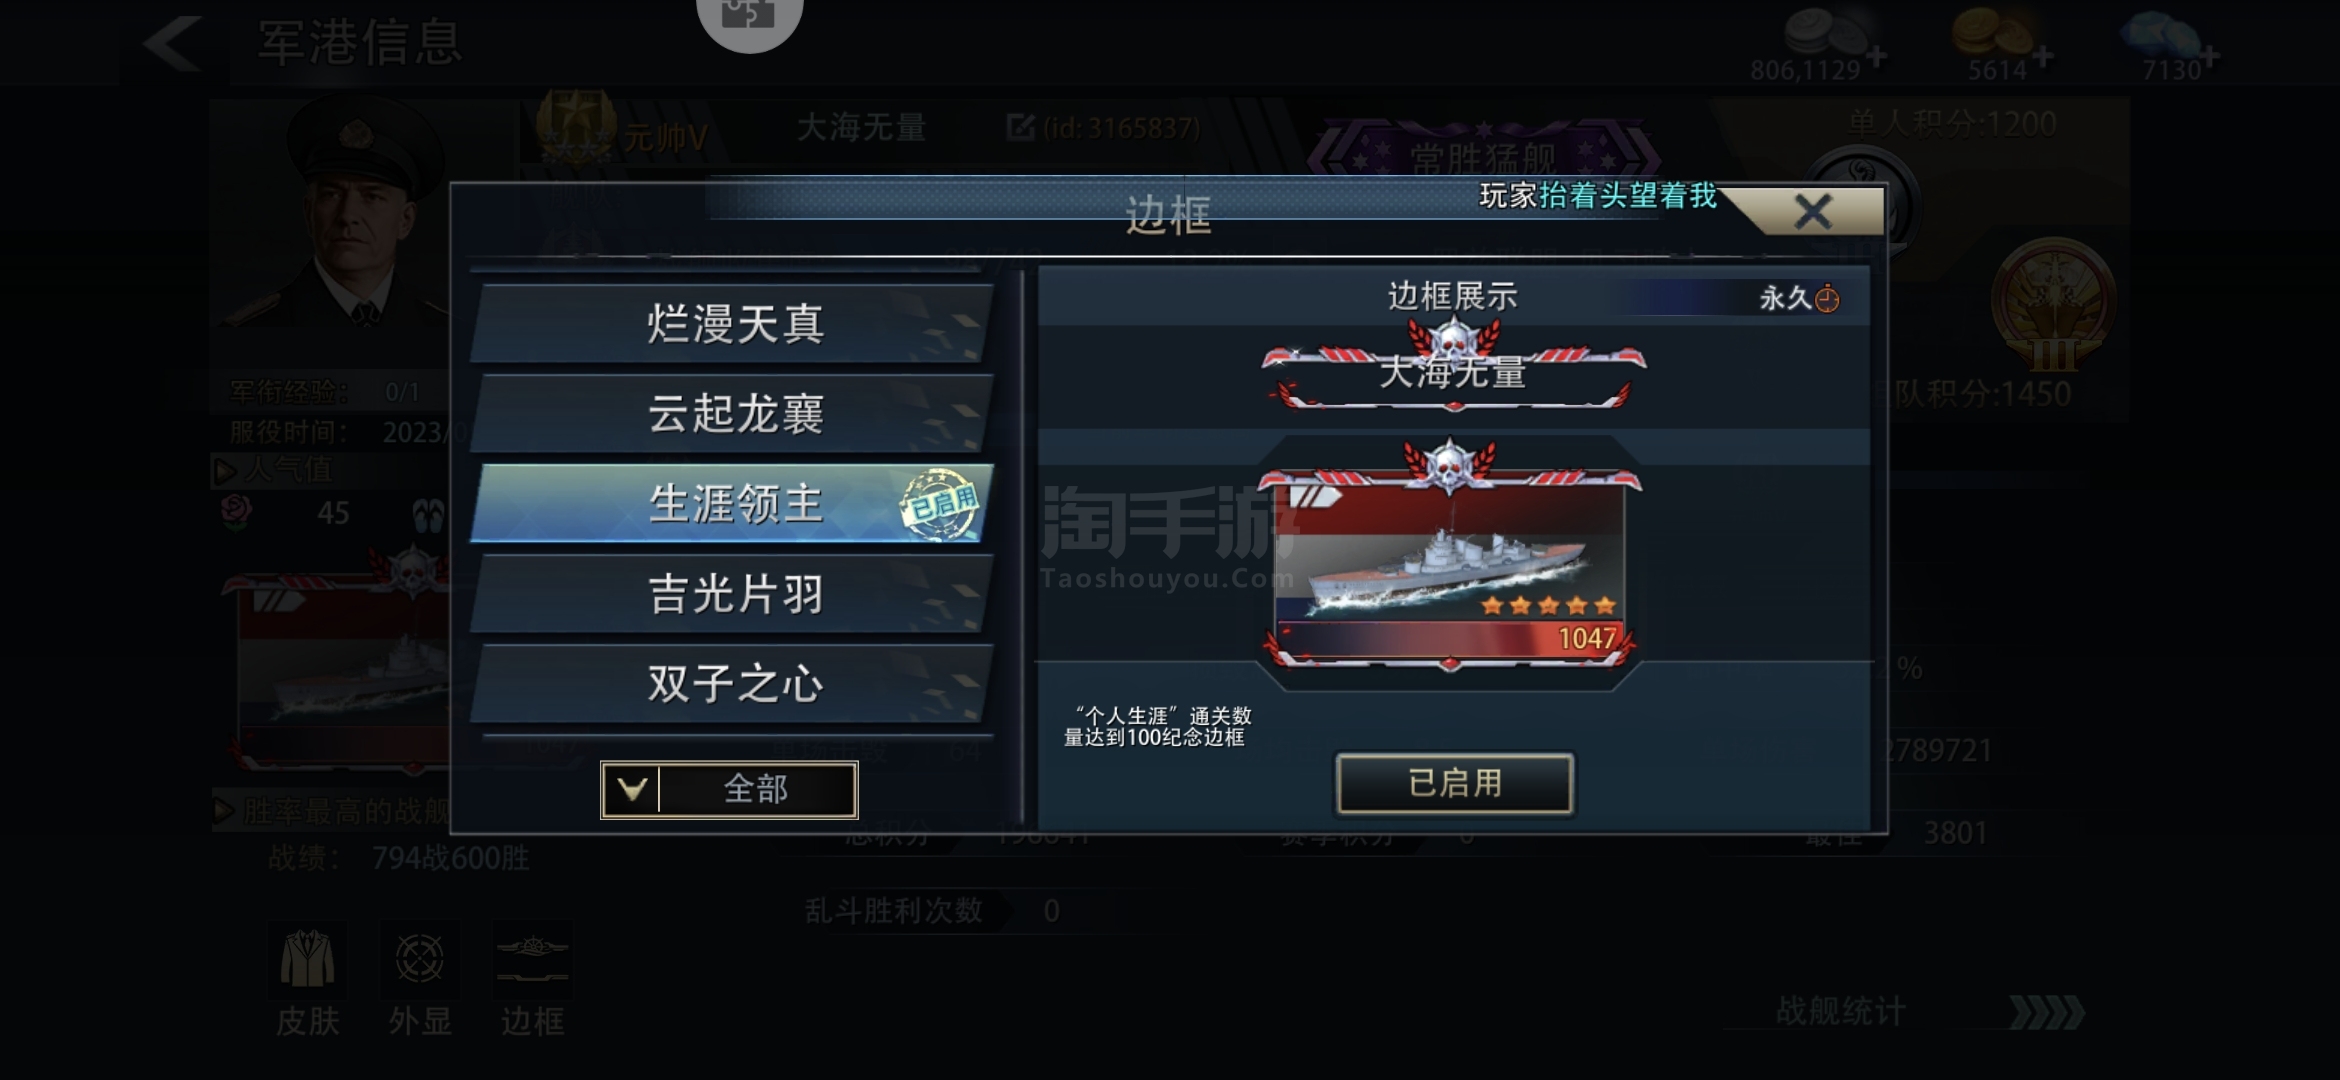Select the 云起龙襄 frame
Viewport: 2340px width, 1080px height.
click(733, 413)
